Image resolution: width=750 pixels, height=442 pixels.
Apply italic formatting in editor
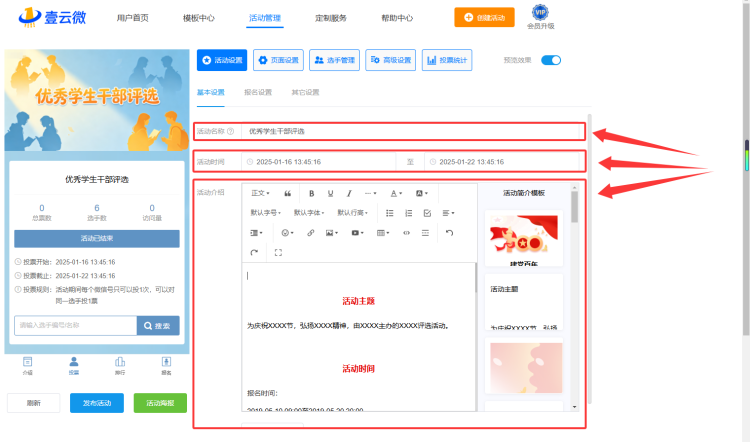tap(349, 193)
